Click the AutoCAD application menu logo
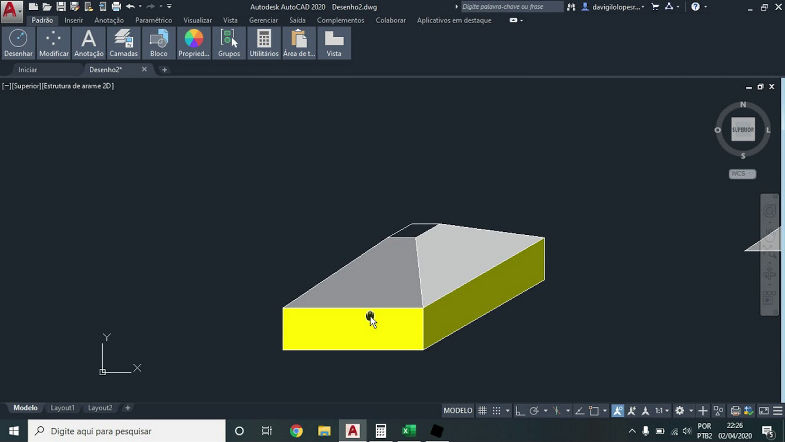 13,11
